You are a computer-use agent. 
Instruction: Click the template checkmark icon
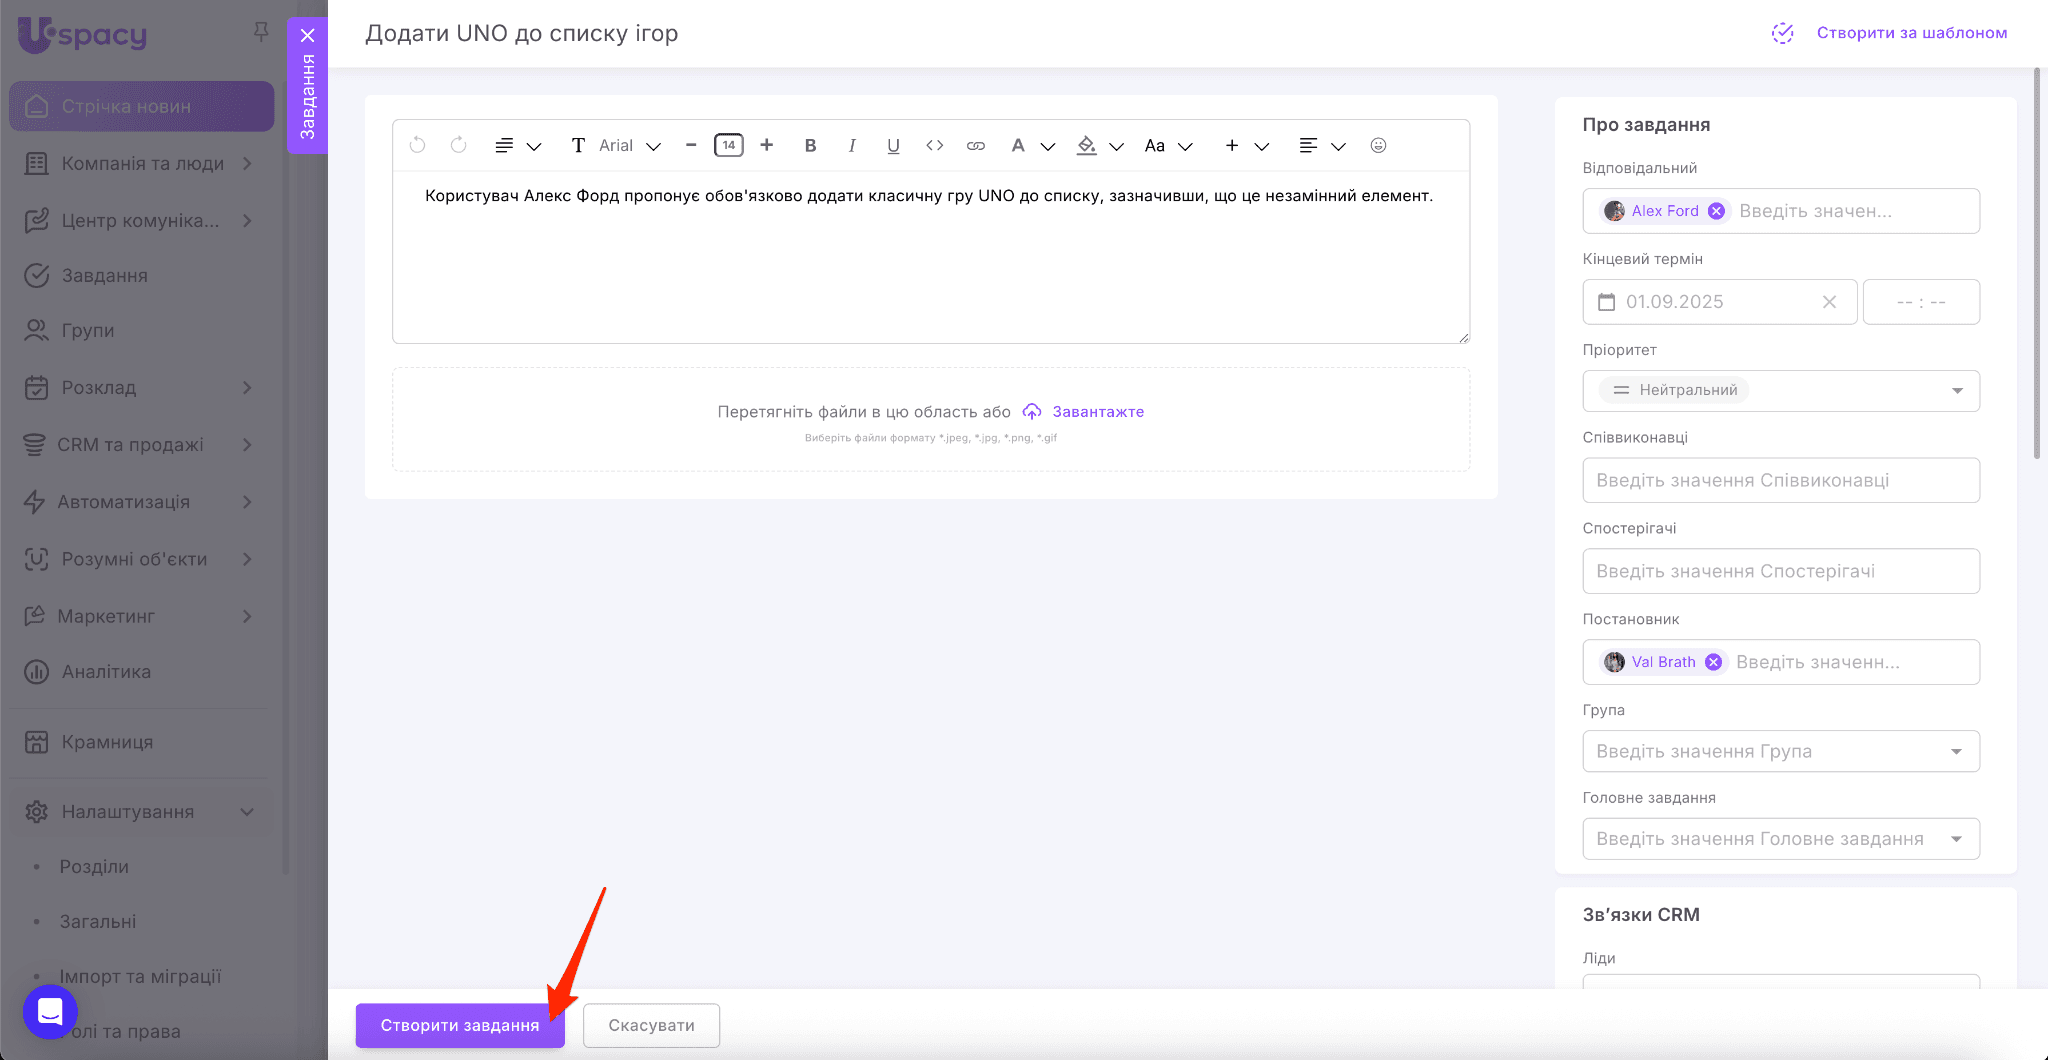point(1782,33)
